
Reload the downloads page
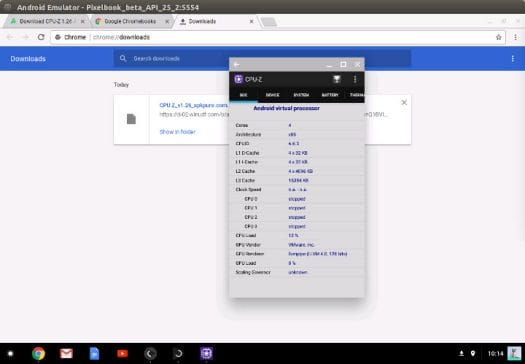pos(41,37)
